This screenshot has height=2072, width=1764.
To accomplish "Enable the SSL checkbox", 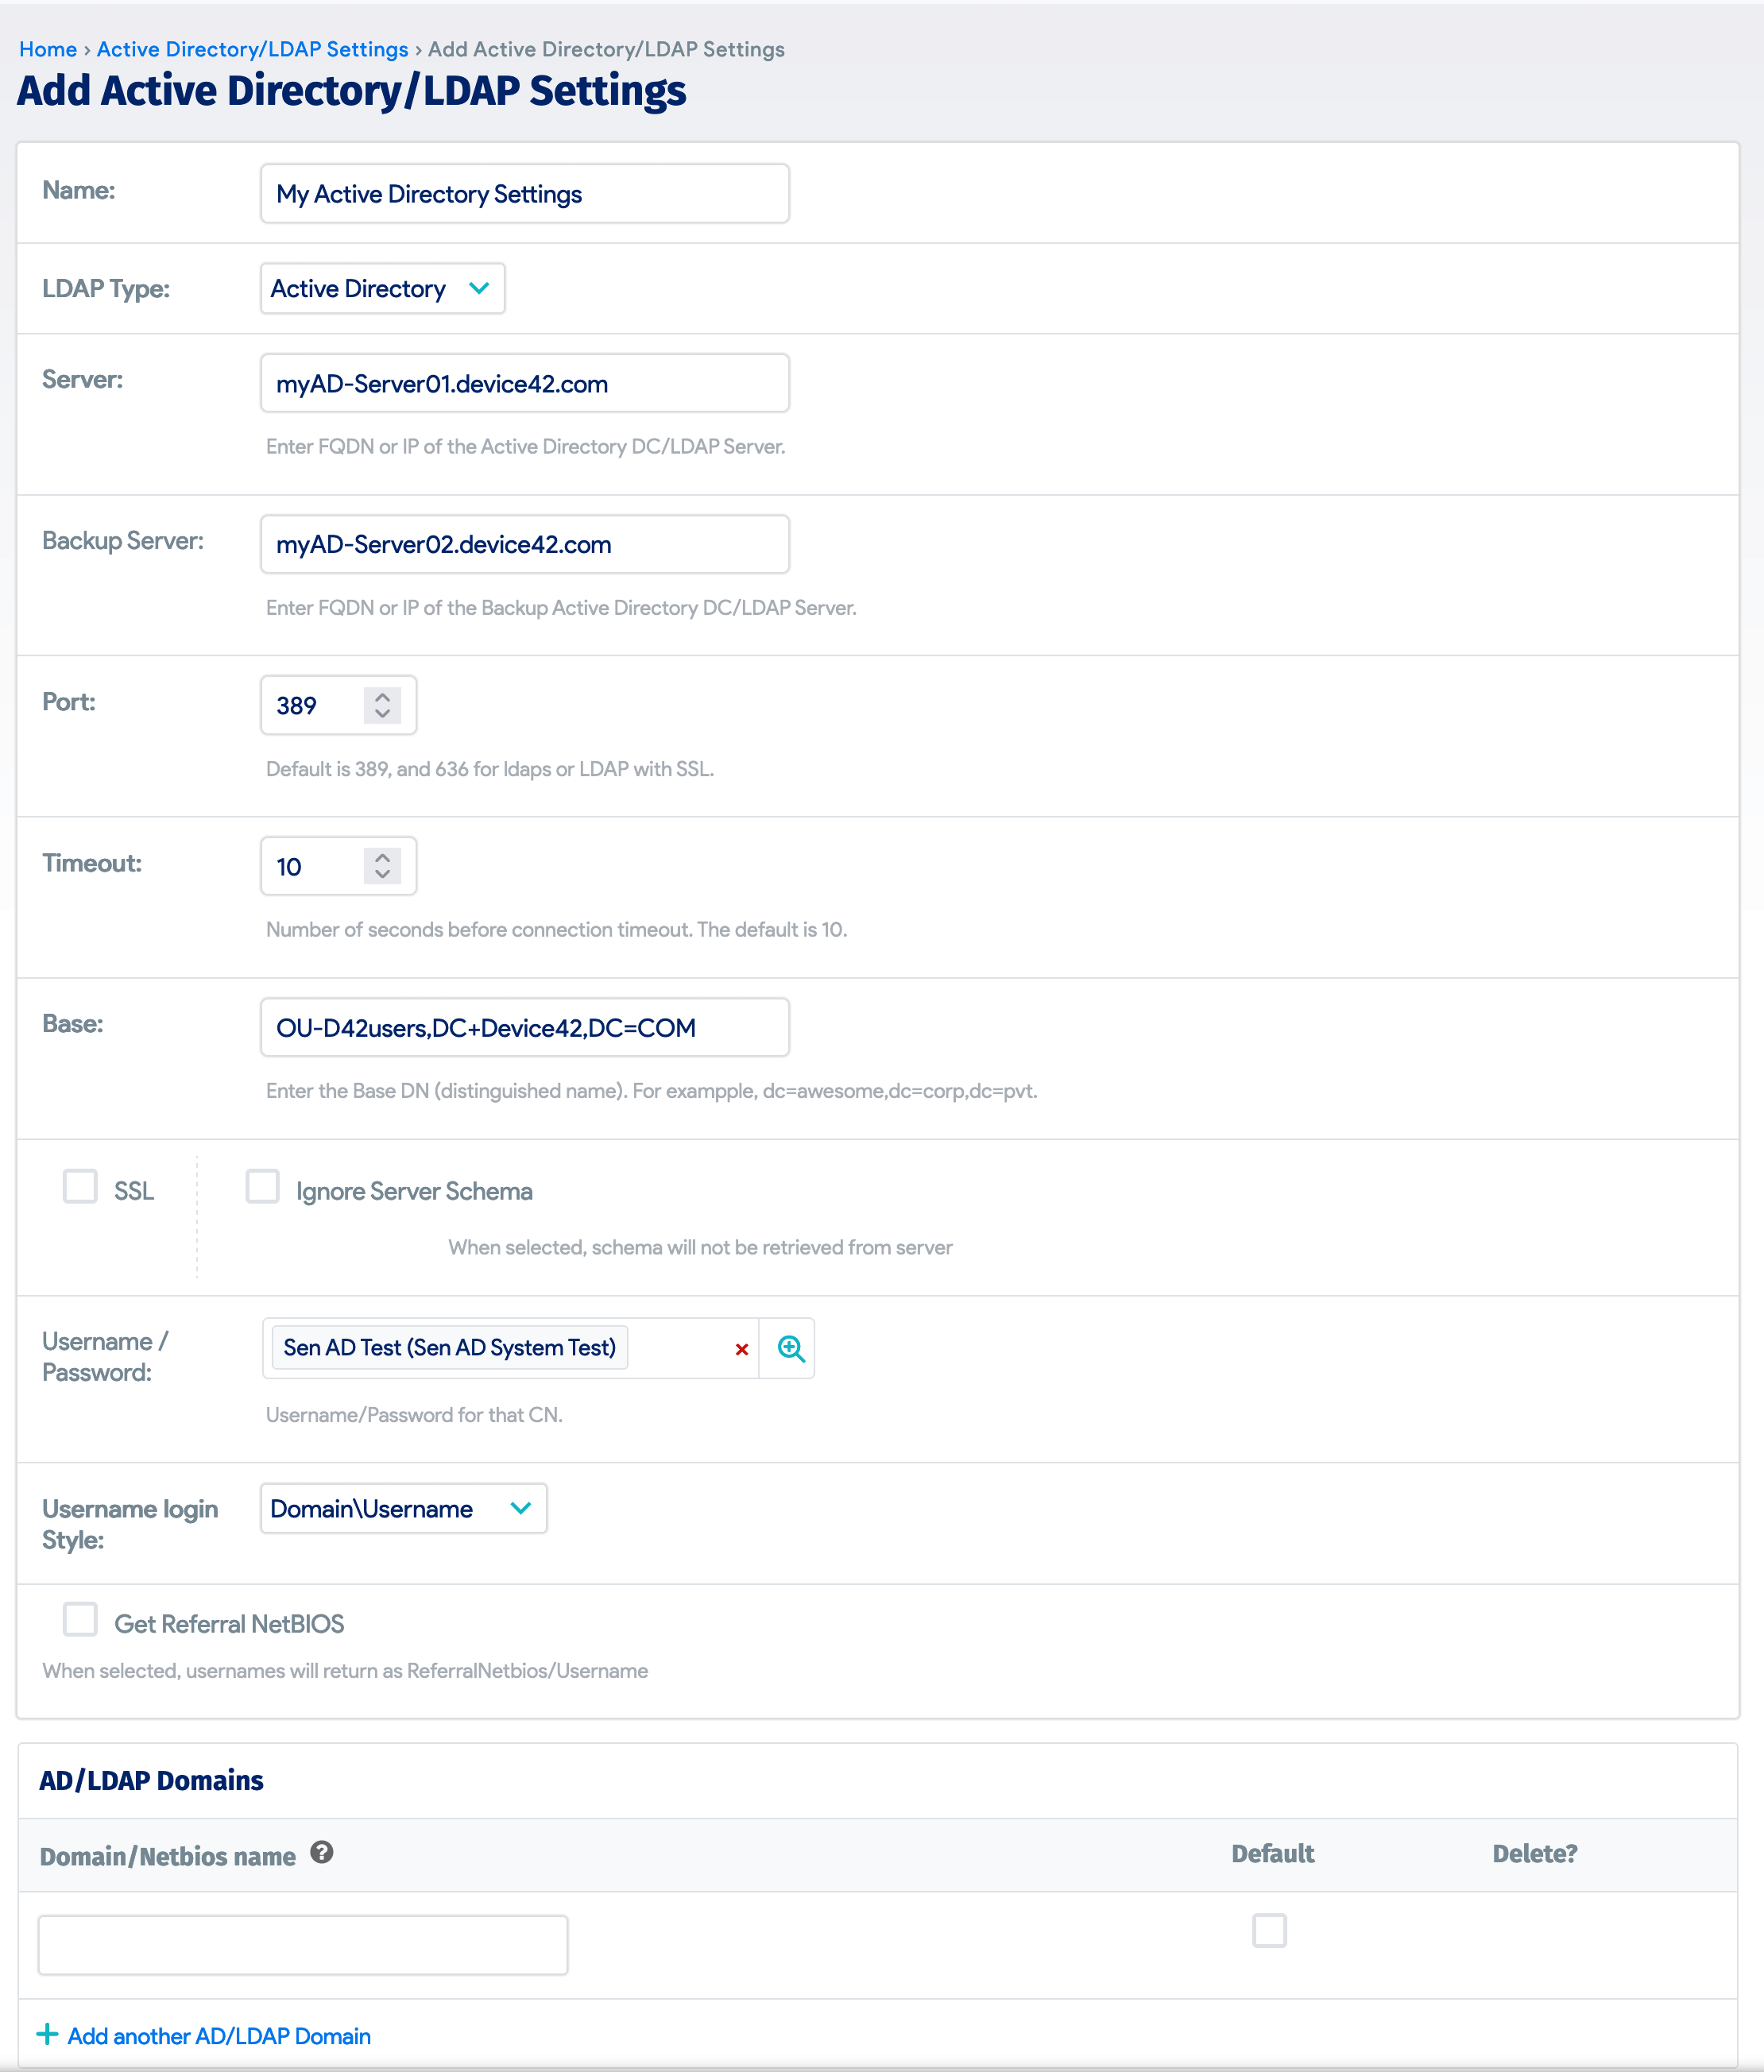I will (x=80, y=1187).
